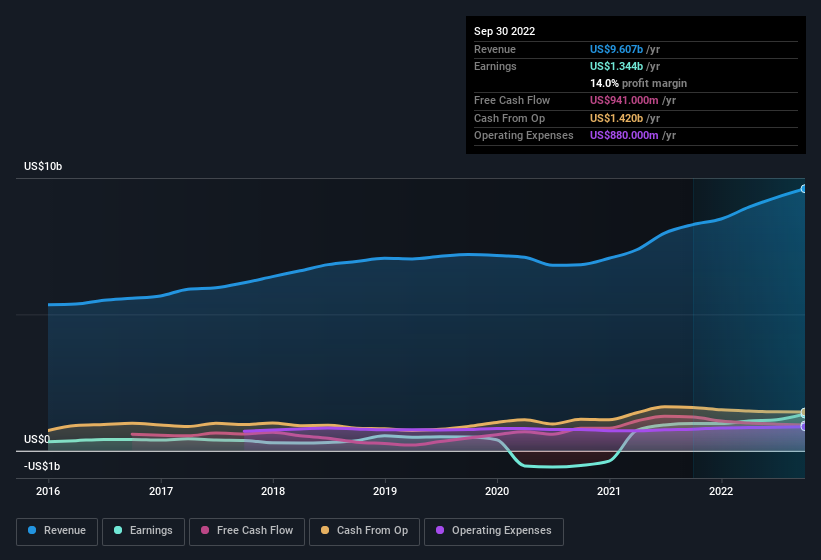Click the US$1.344b earnings value

pos(616,66)
